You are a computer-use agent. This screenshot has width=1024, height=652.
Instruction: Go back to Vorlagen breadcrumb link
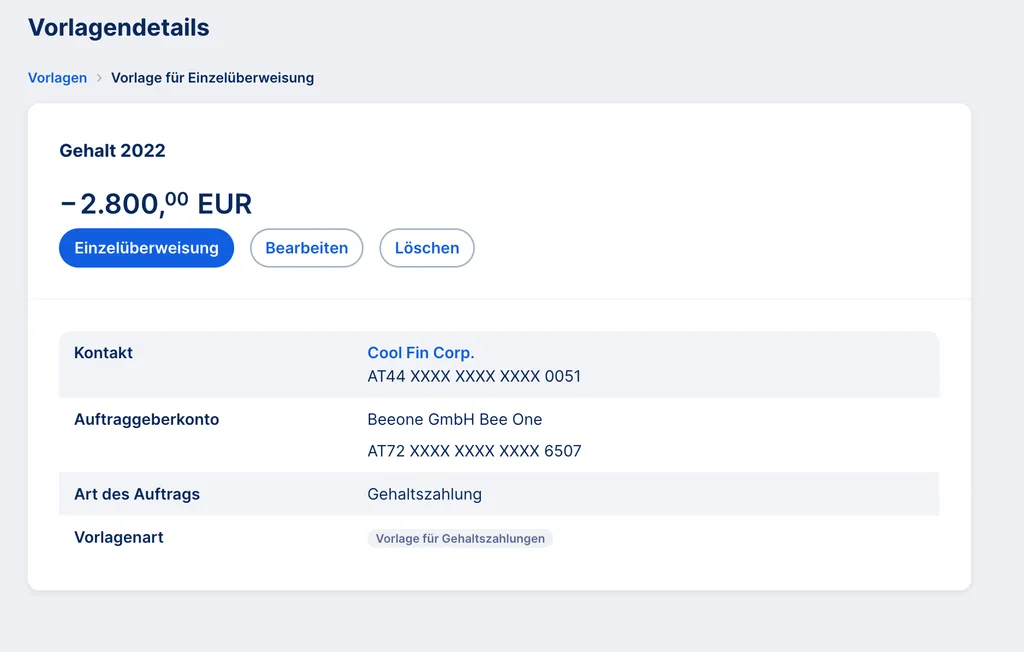coord(57,78)
